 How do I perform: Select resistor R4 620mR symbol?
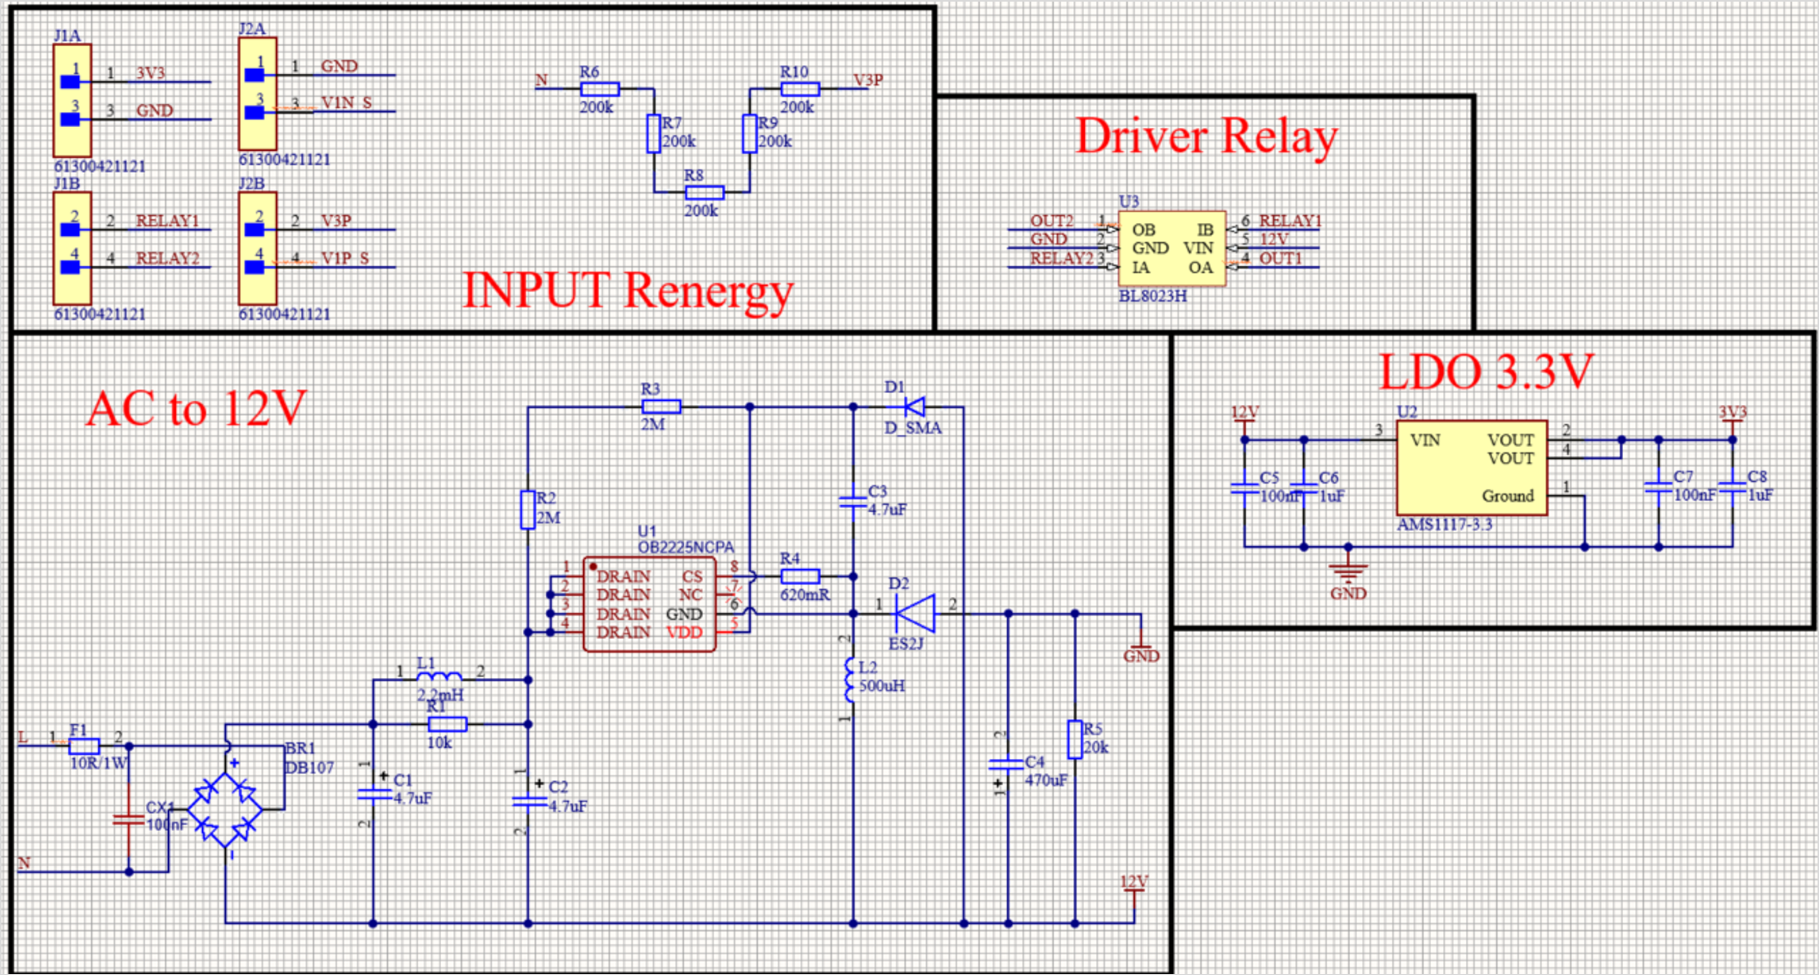click(x=800, y=576)
